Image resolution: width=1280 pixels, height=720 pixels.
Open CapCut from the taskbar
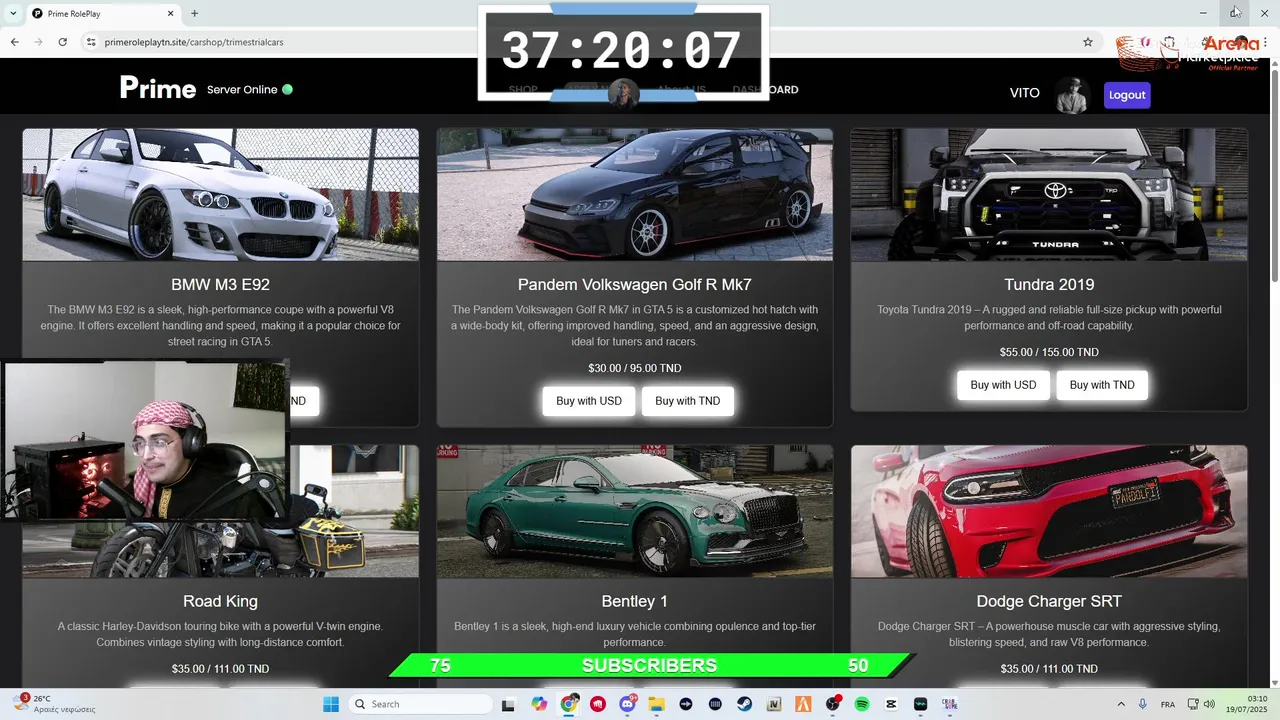click(x=891, y=704)
